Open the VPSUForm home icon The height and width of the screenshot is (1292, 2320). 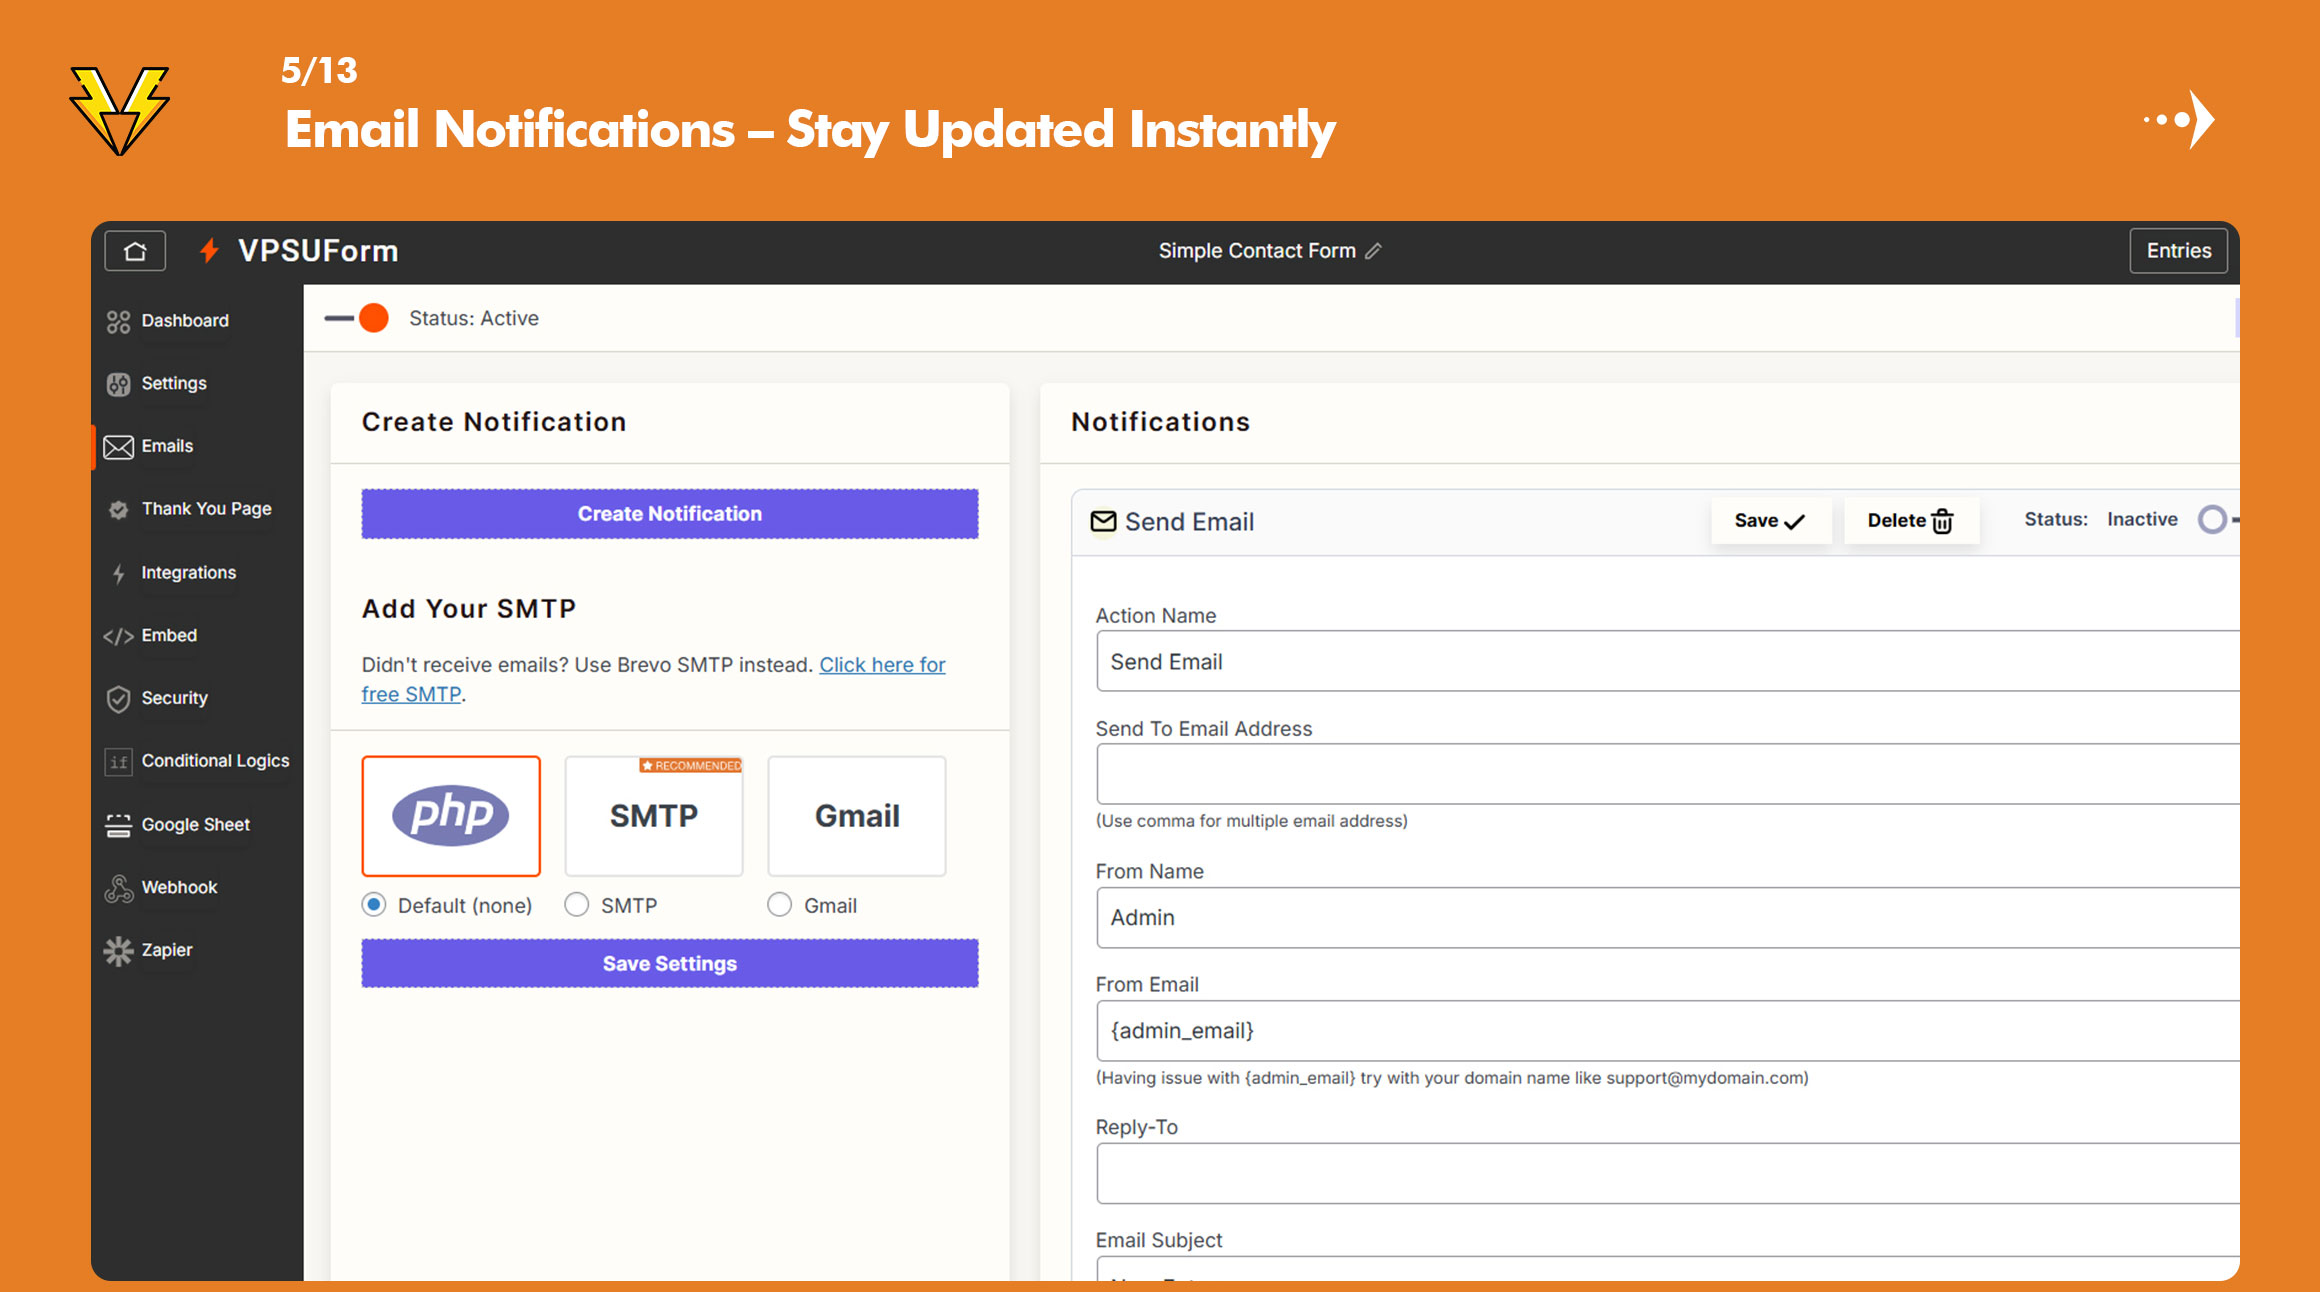135,251
